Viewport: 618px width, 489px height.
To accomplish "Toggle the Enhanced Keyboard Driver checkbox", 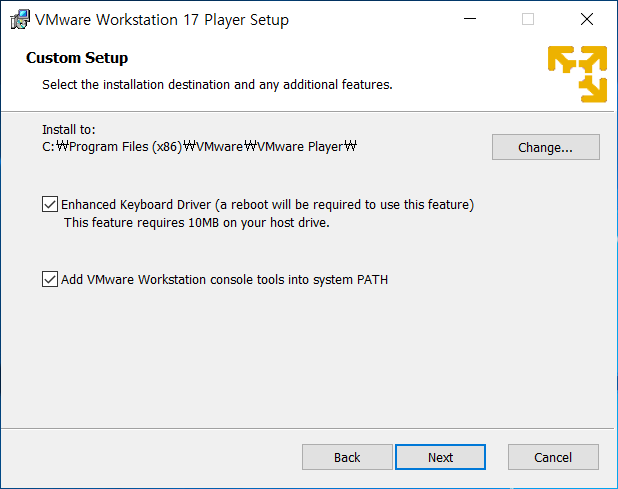I will (50, 205).
